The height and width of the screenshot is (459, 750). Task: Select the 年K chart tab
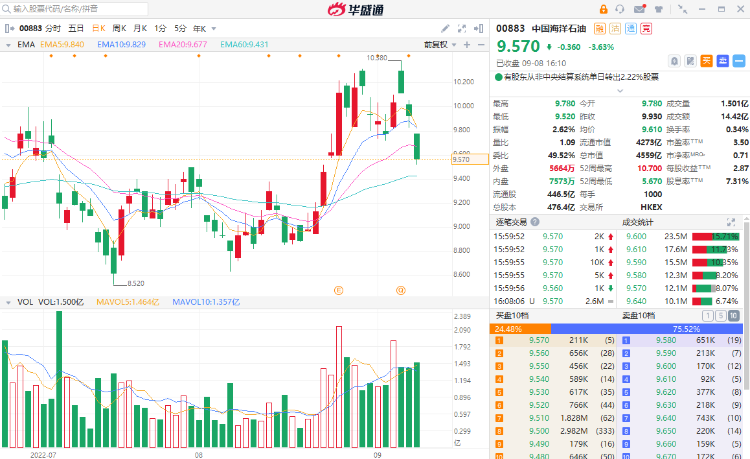pyautogui.click(x=199, y=29)
